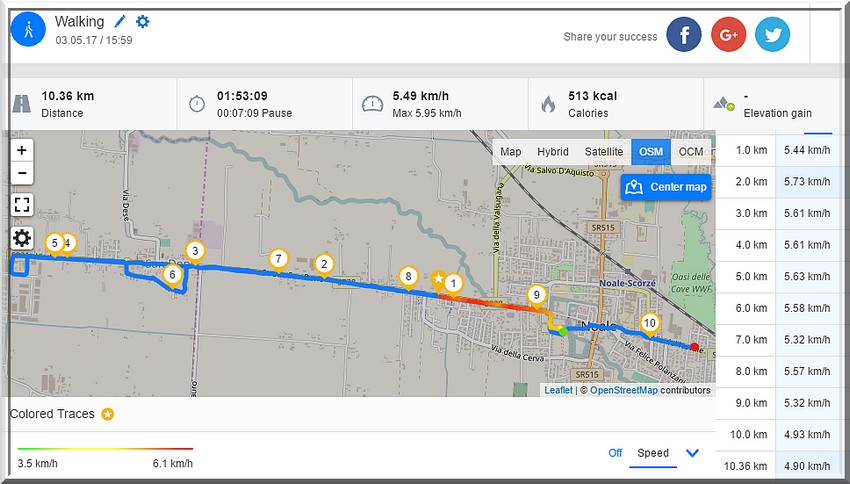
Task: Select Speed colored trace mode
Action: point(653,453)
